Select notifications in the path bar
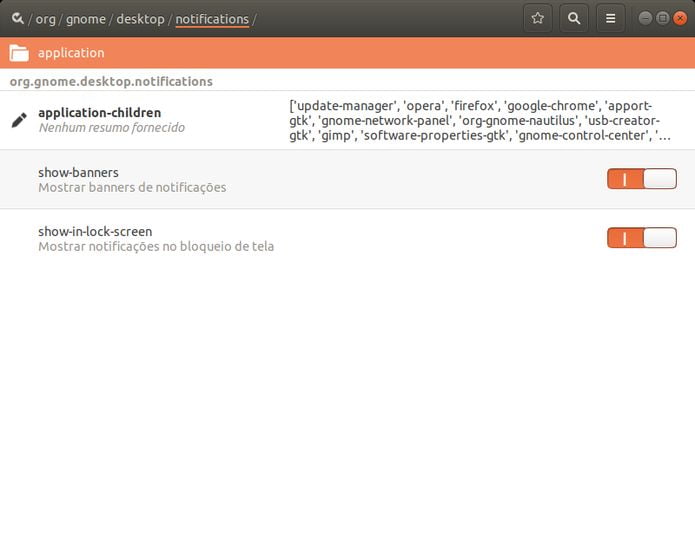The image size is (695, 558). click(212, 19)
